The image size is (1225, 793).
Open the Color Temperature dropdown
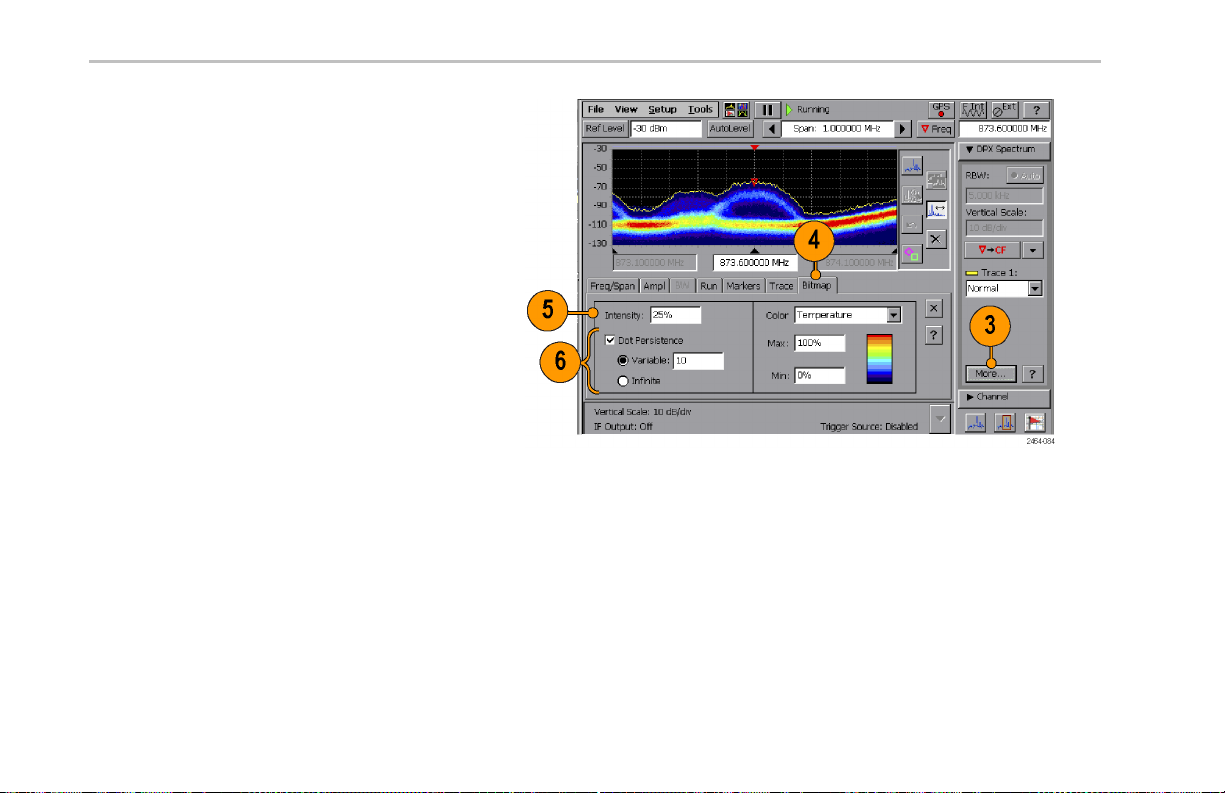click(x=848, y=315)
